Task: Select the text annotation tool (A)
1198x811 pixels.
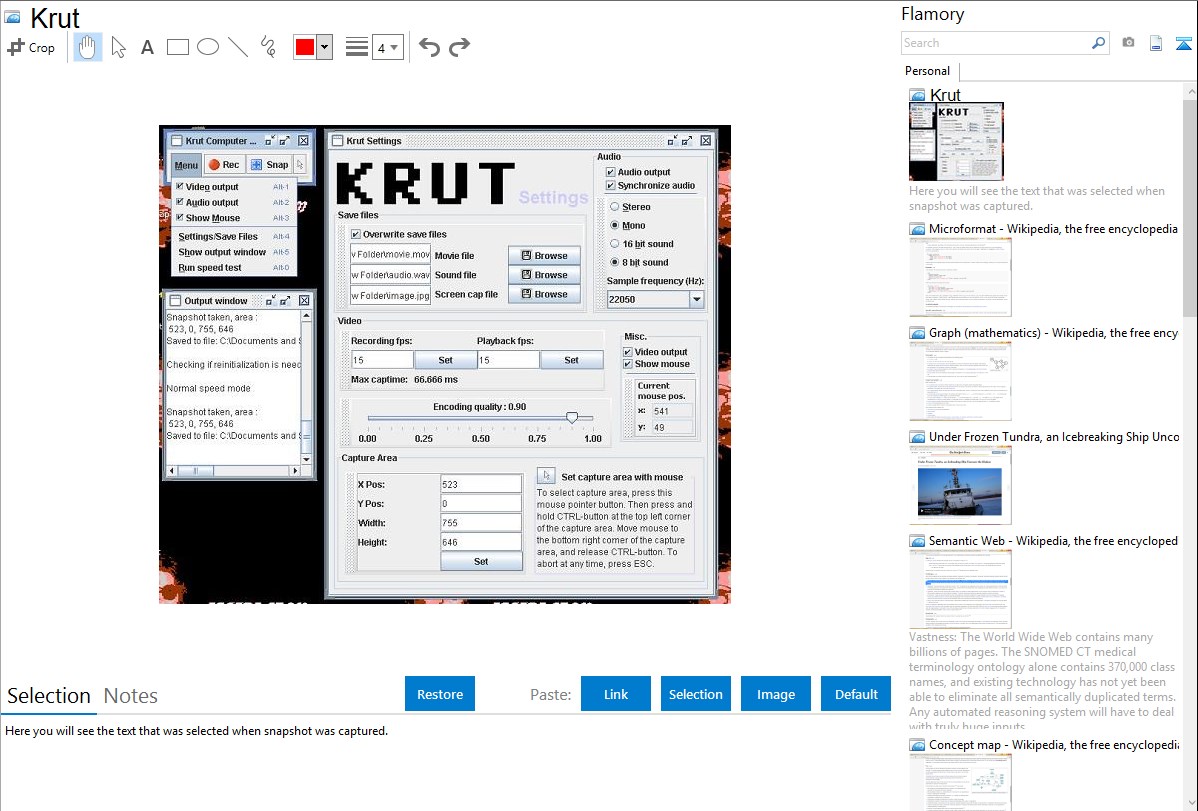Action: click(x=147, y=47)
